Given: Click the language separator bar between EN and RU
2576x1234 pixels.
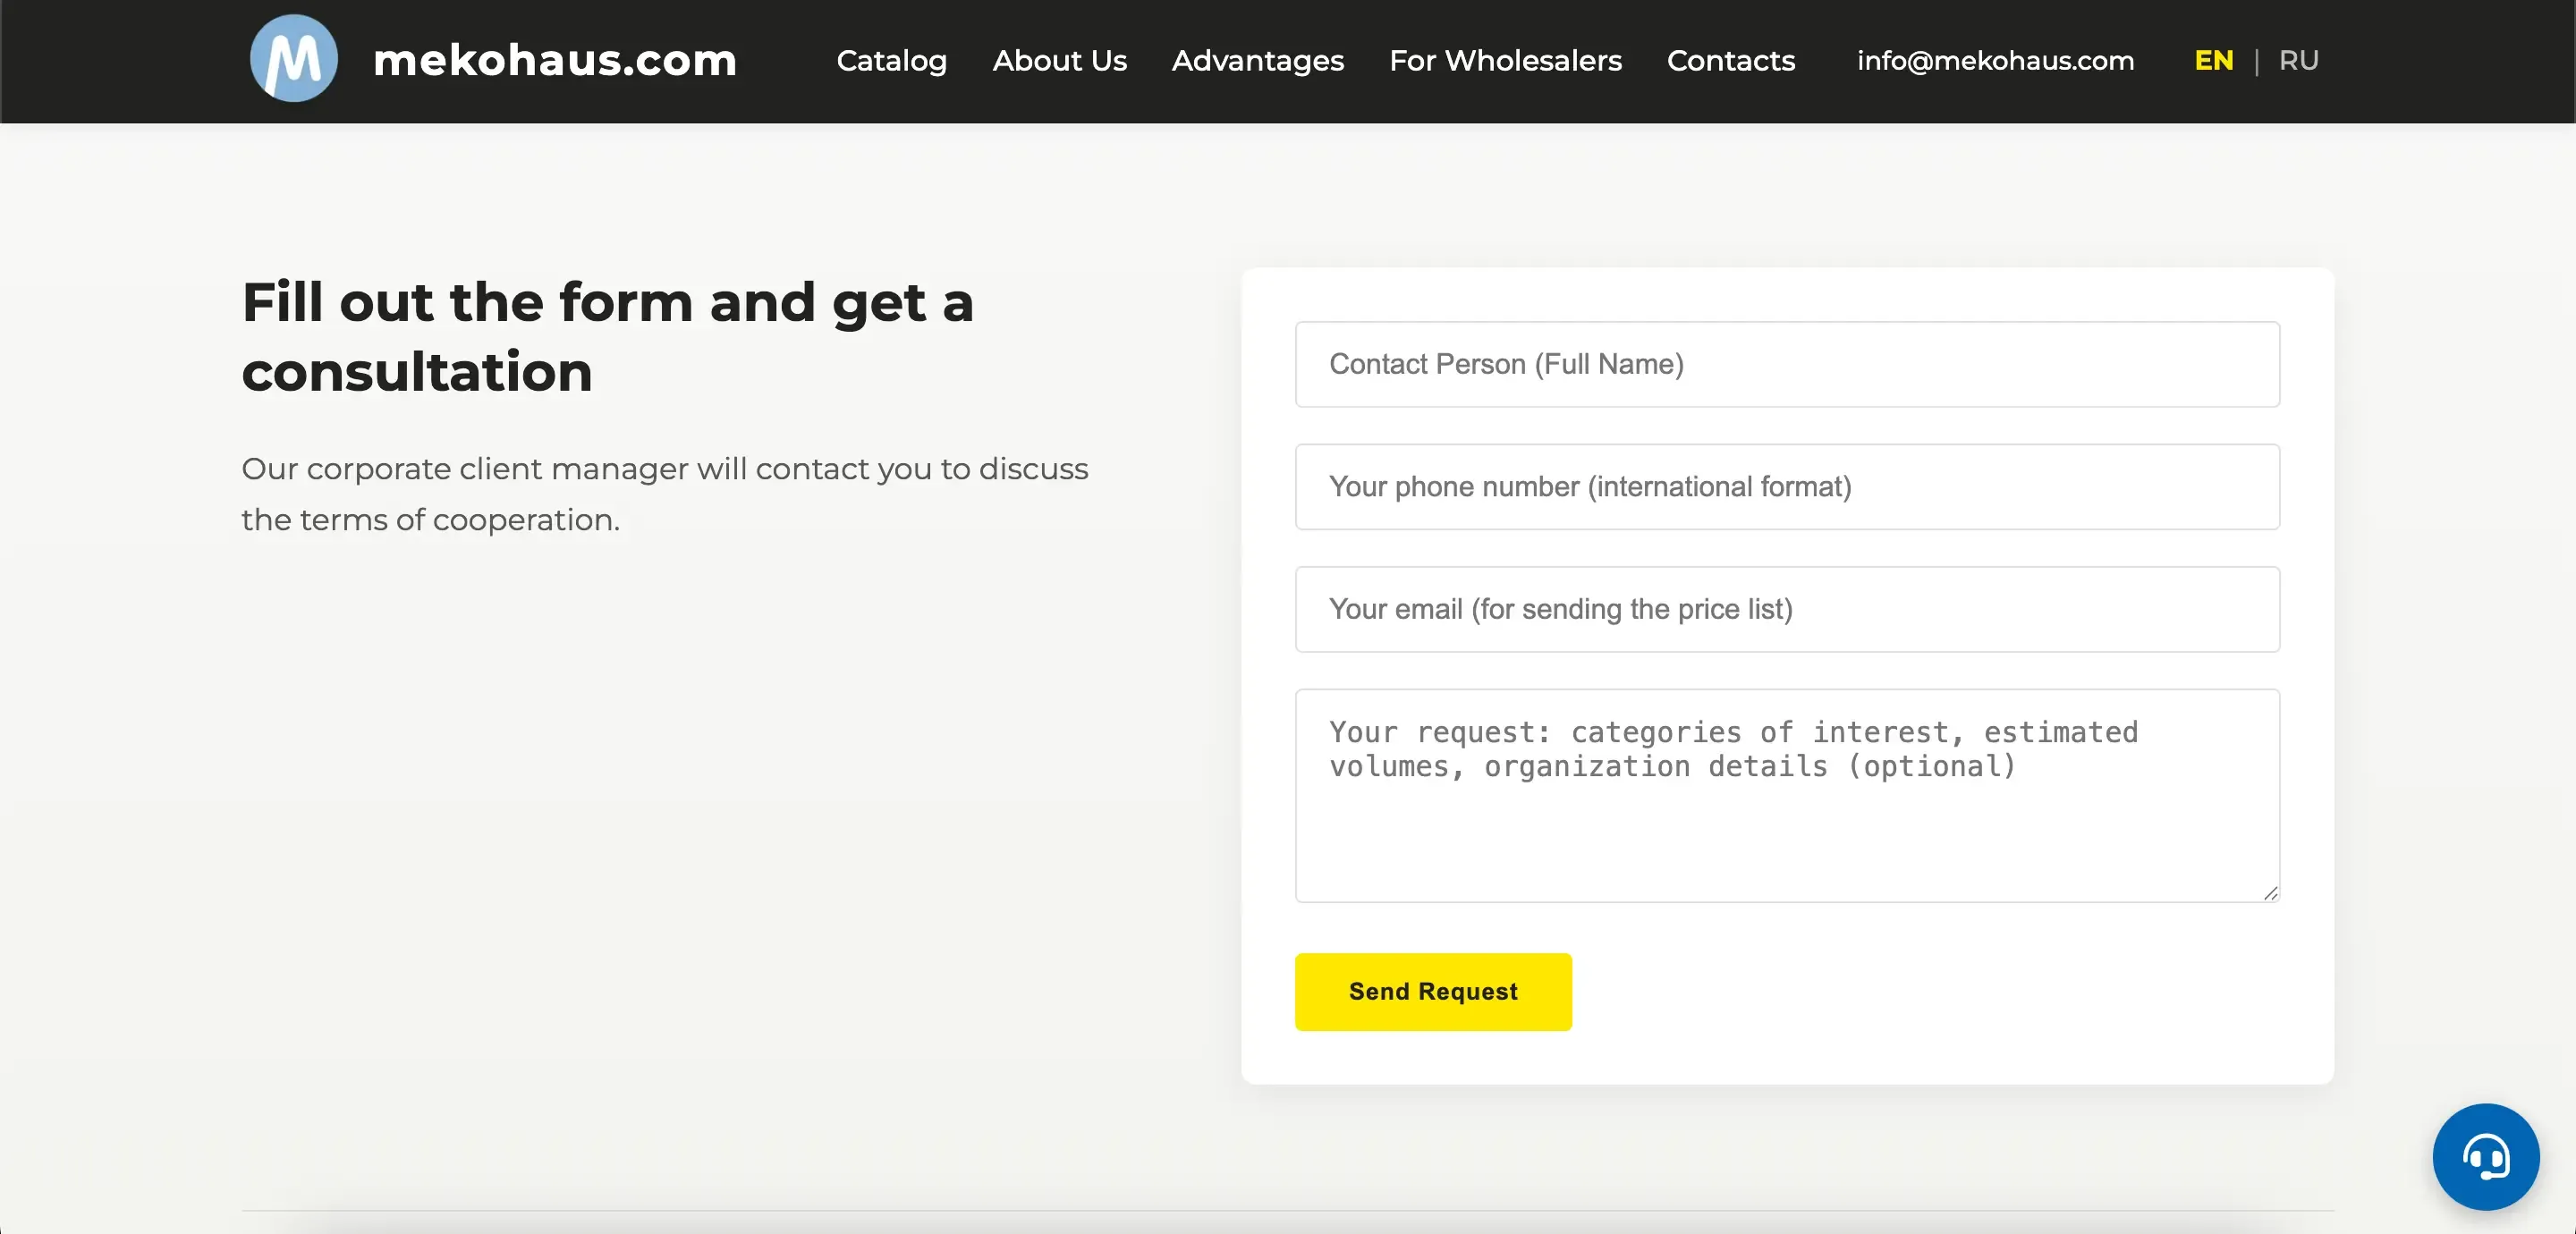Looking at the screenshot, I should click(x=2256, y=61).
